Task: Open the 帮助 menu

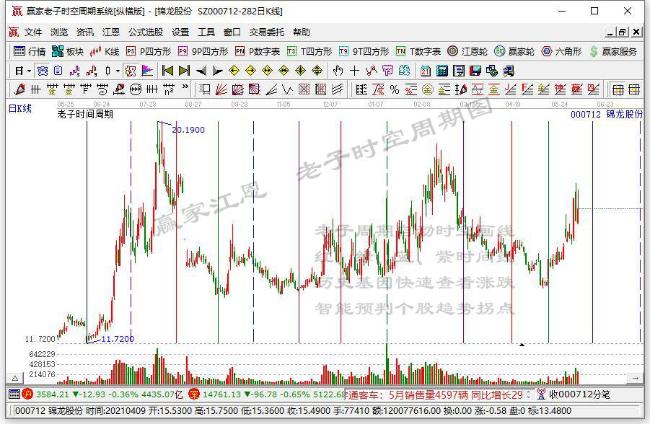Action: pos(301,32)
